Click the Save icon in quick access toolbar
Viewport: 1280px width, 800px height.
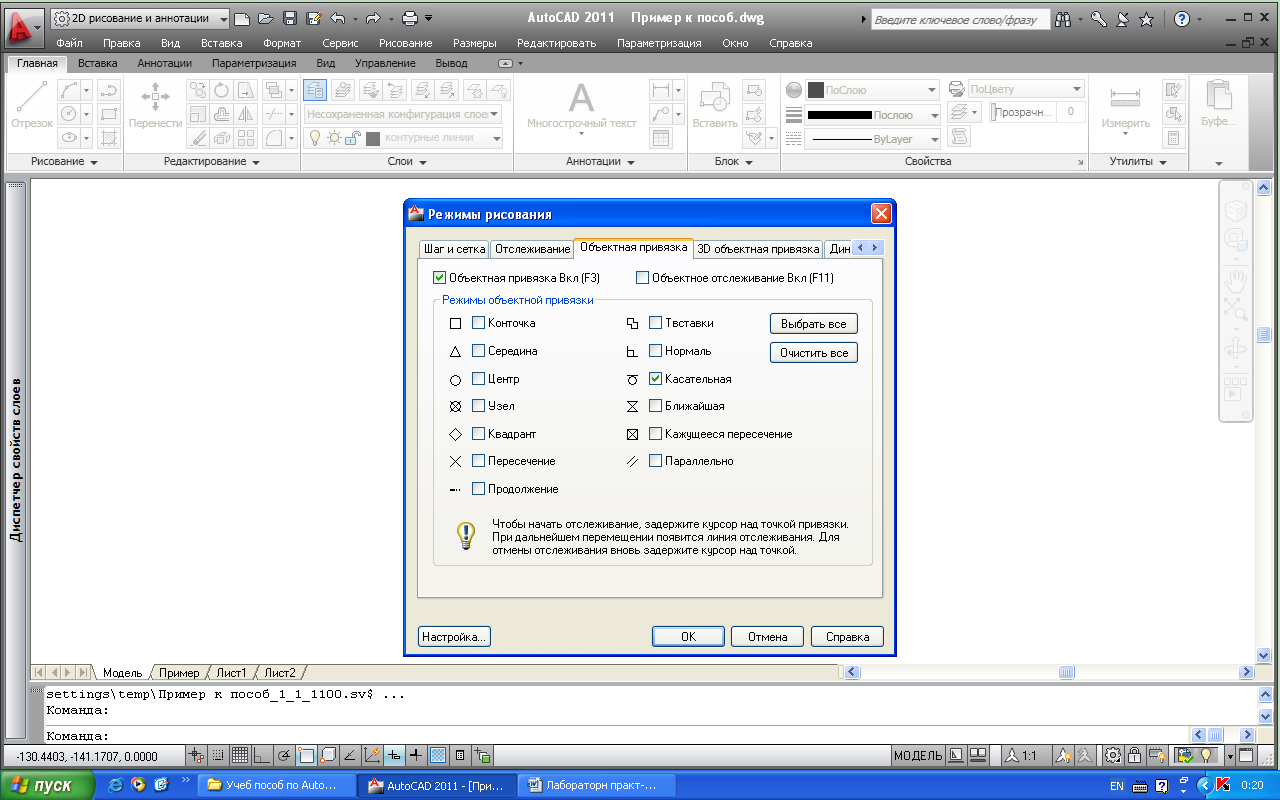tap(290, 18)
